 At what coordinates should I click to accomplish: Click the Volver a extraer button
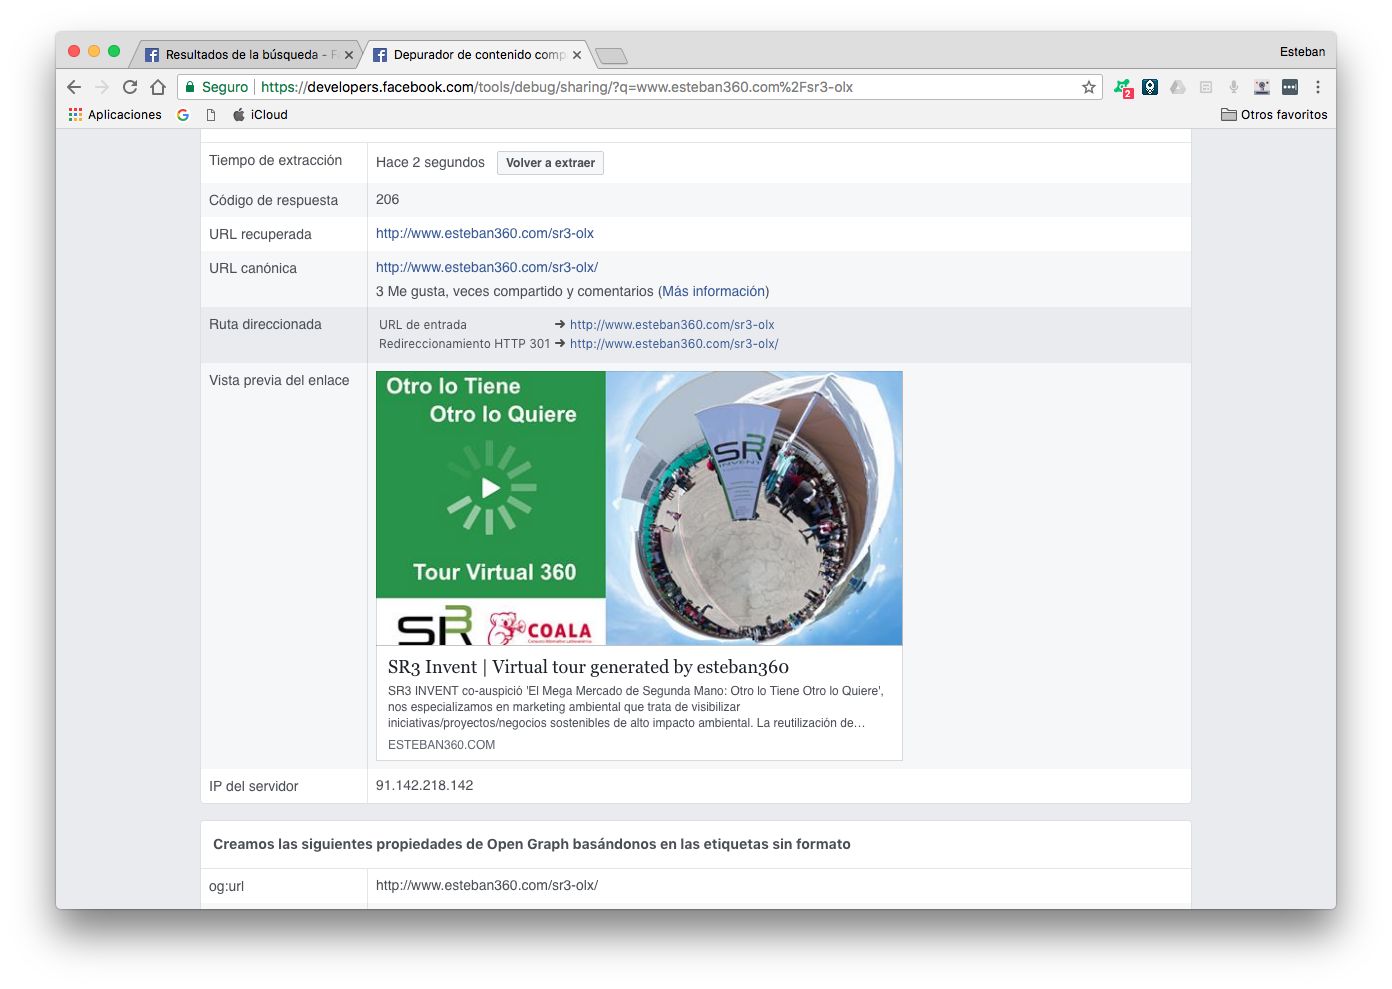click(550, 163)
